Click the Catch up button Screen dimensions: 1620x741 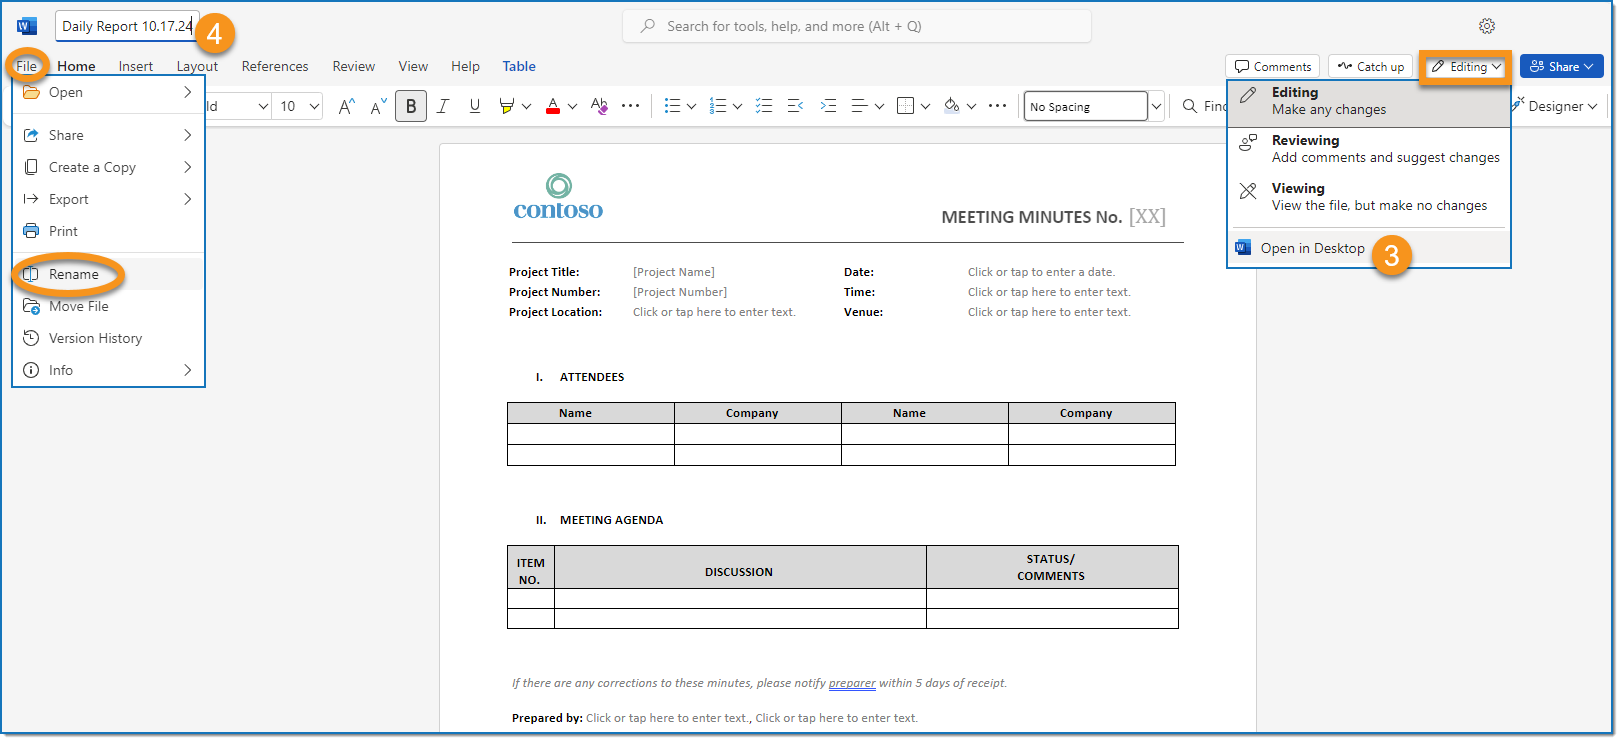(1371, 66)
